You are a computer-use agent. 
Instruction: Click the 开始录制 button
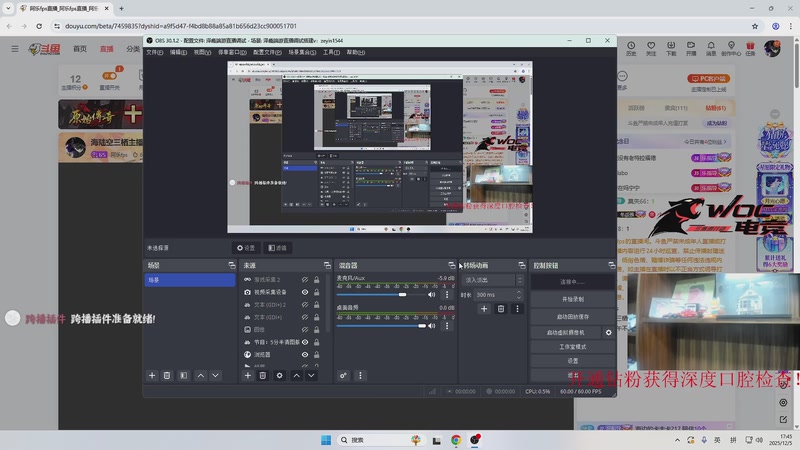tap(572, 299)
